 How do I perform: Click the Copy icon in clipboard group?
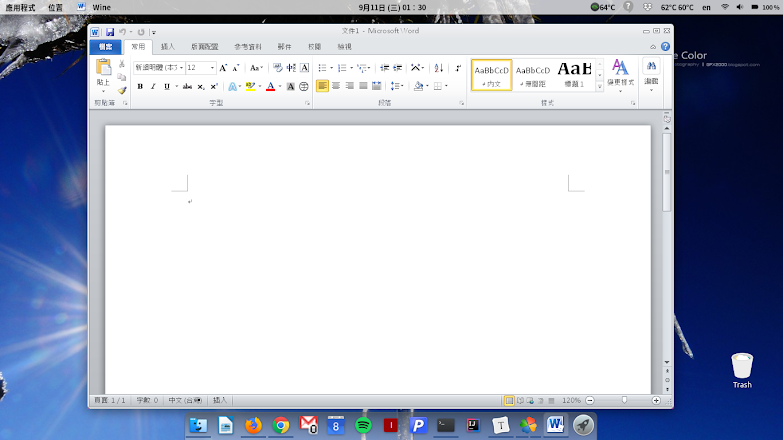click(x=121, y=77)
